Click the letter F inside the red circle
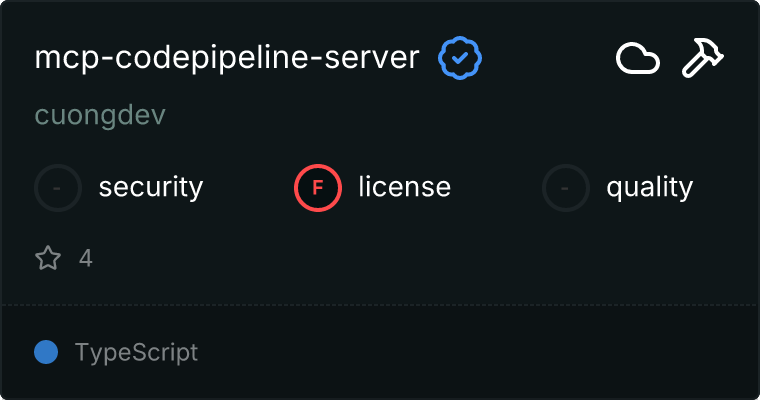760x400 pixels. click(x=318, y=187)
